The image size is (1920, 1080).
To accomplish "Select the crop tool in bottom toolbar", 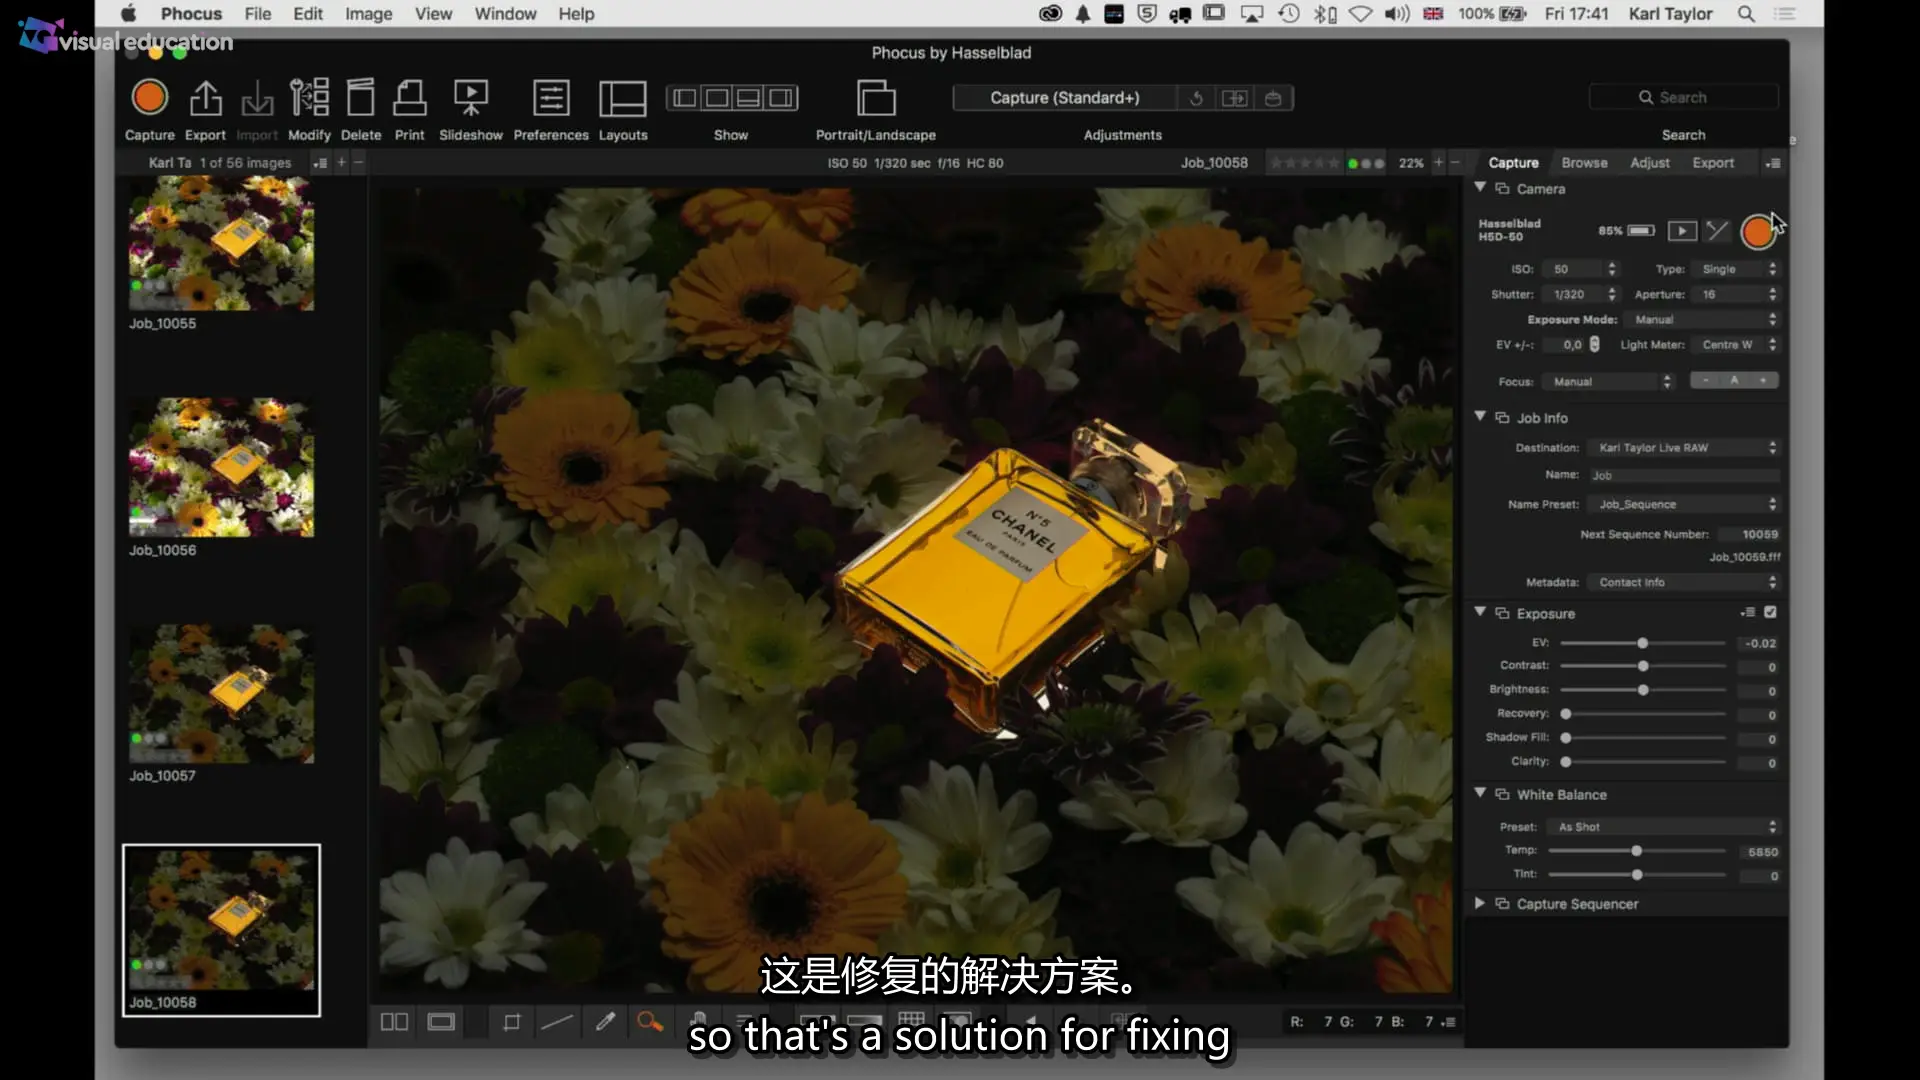I will point(512,1022).
